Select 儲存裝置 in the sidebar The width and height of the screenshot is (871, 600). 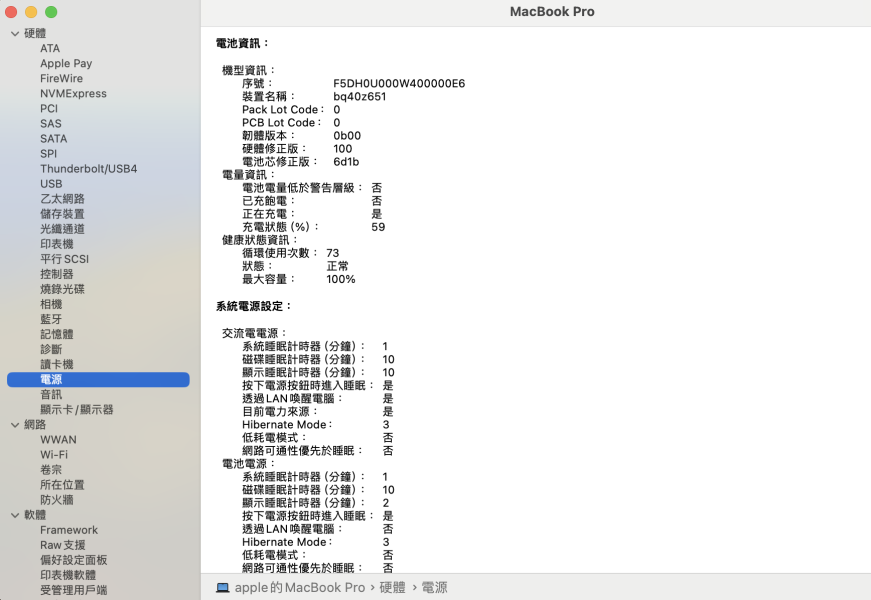pos(62,213)
